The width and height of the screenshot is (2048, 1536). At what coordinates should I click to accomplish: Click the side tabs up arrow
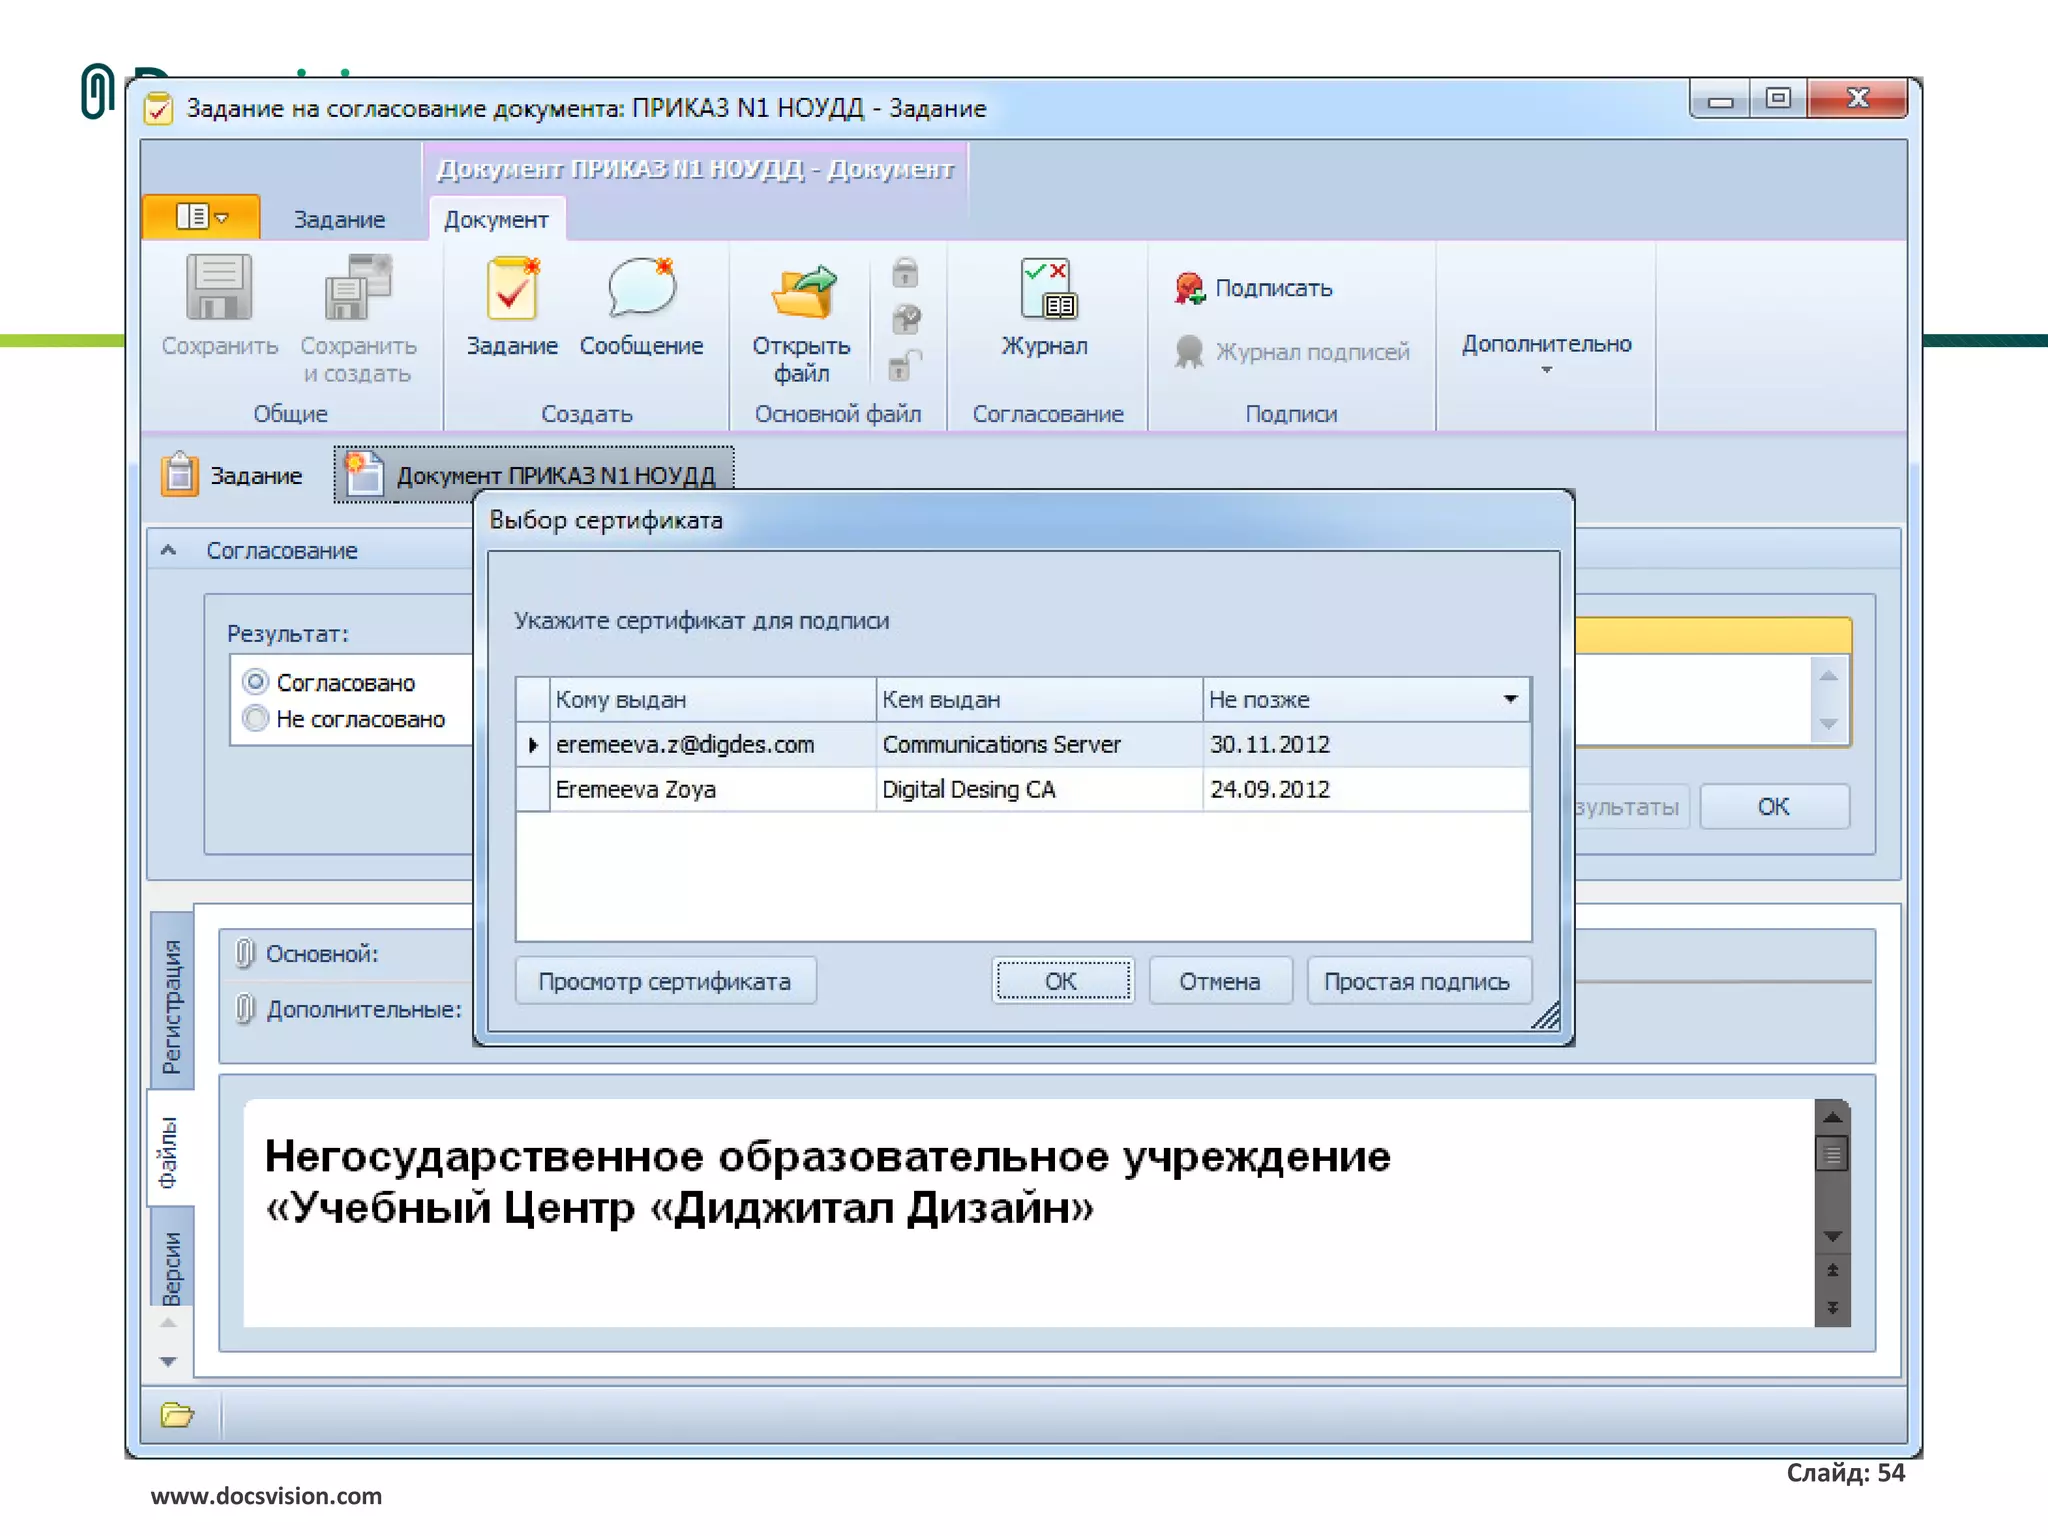click(168, 1323)
